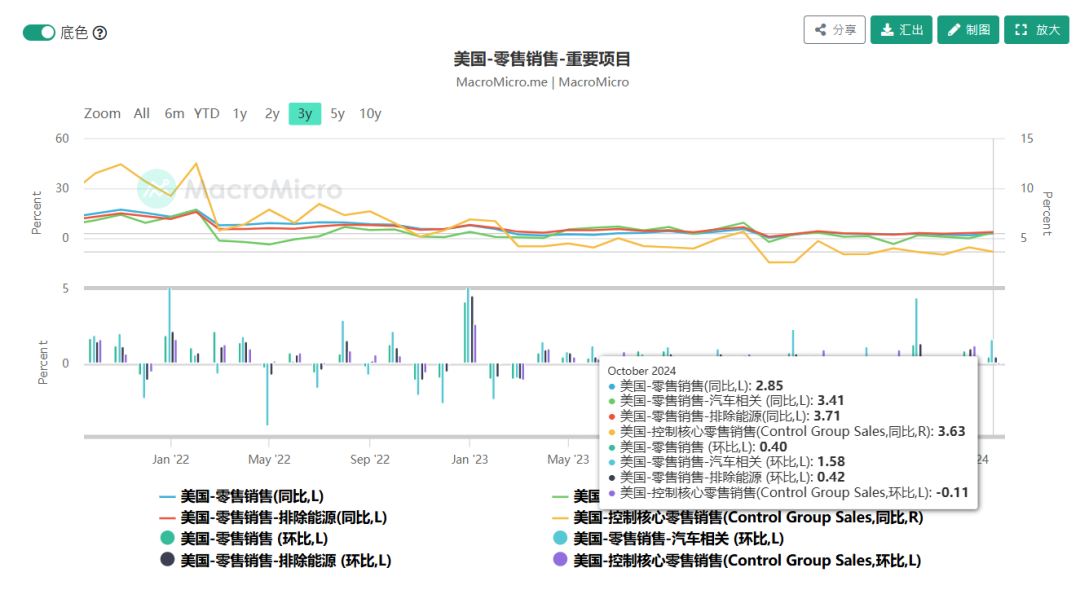Image resolution: width=1080 pixels, height=612 pixels.
Task: Choose the 2y zoom range
Action: [x=272, y=114]
